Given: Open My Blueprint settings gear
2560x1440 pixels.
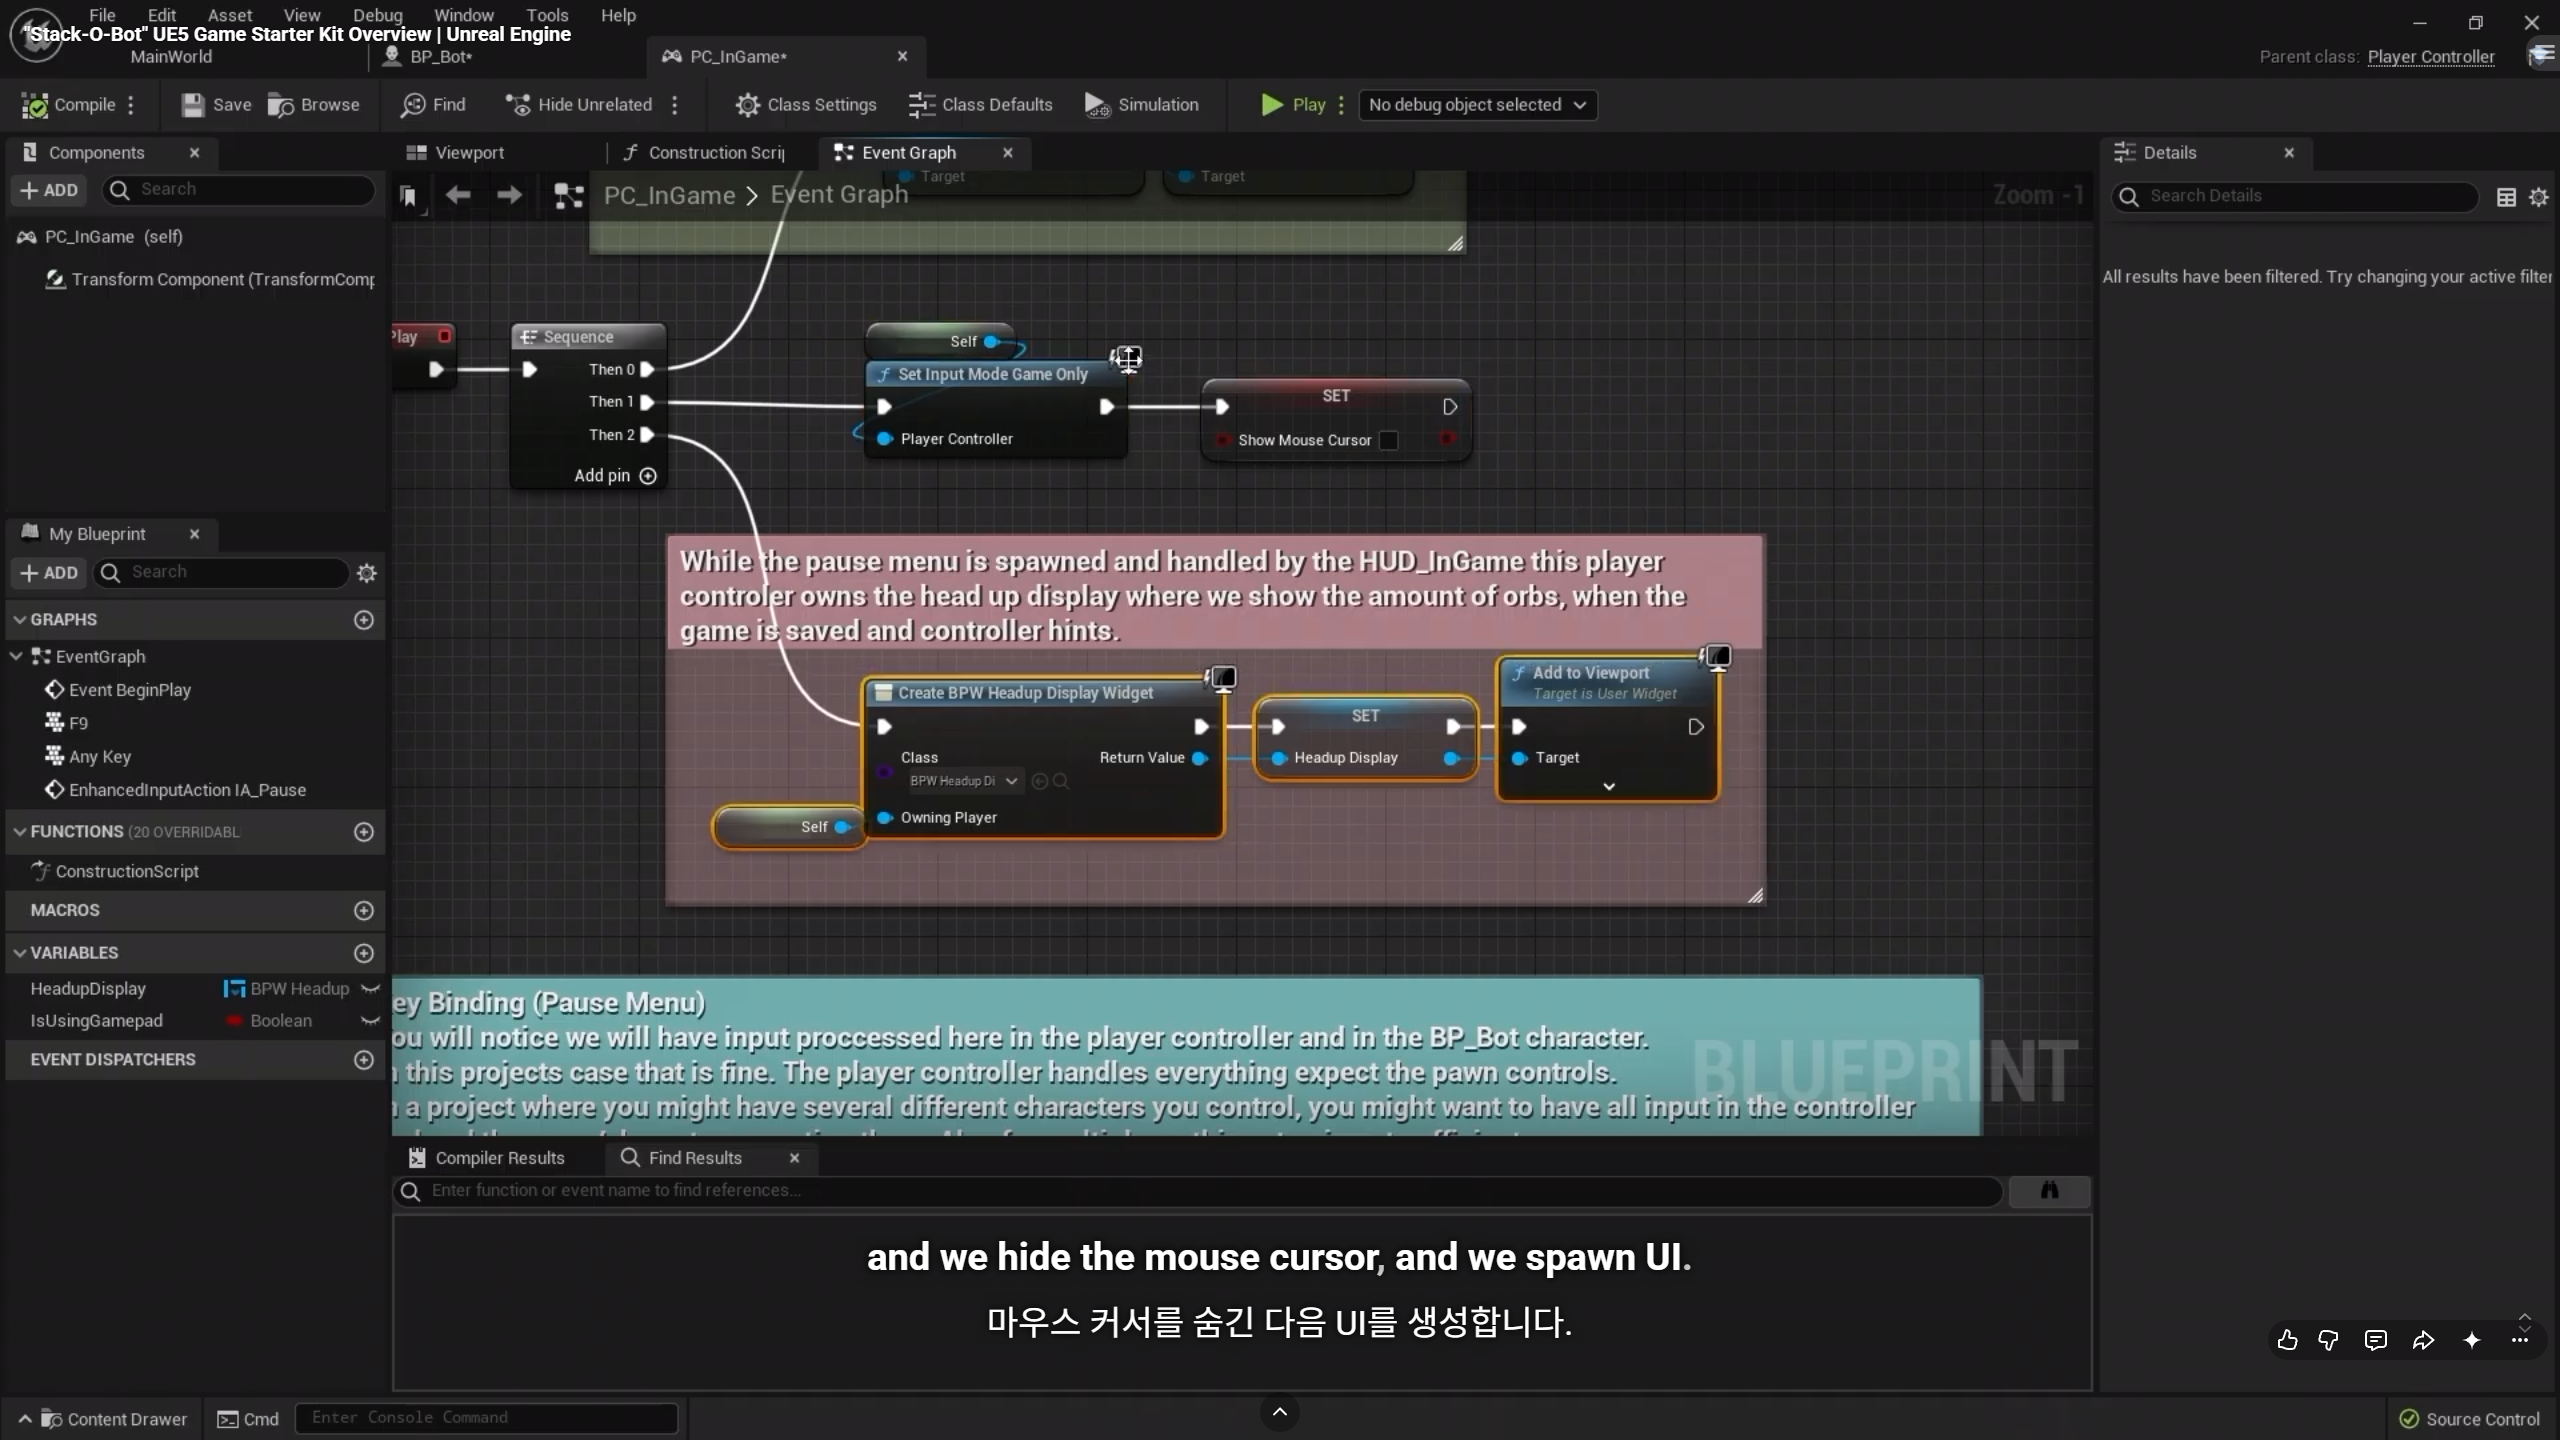Looking at the screenshot, I should tap(367, 573).
